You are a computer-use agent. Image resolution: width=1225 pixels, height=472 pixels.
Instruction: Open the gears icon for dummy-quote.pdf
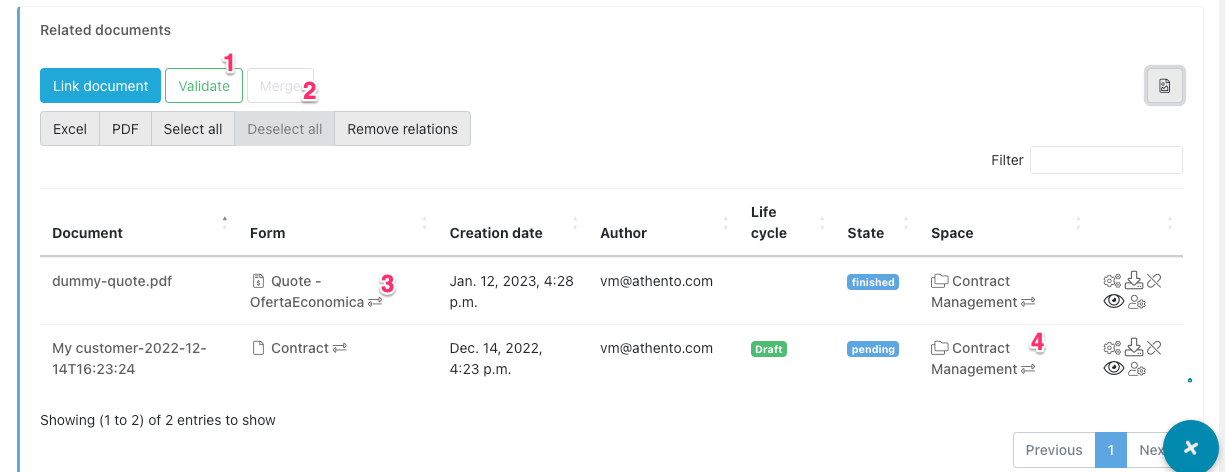(x=1112, y=281)
